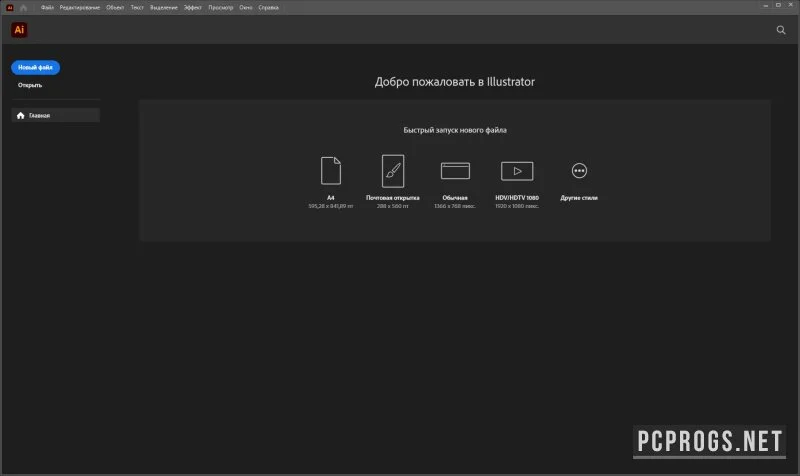800x476 pixels.
Task: Choose the Обычная web preset icon
Action: [x=455, y=171]
